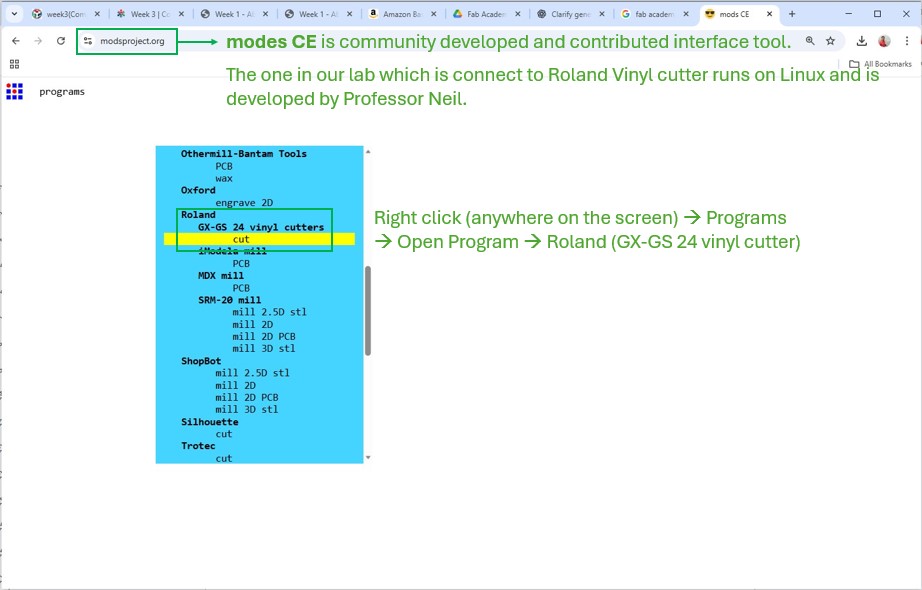Screen dimensions: 922x590
Task: Click the programs label
Action: click(x=62, y=92)
